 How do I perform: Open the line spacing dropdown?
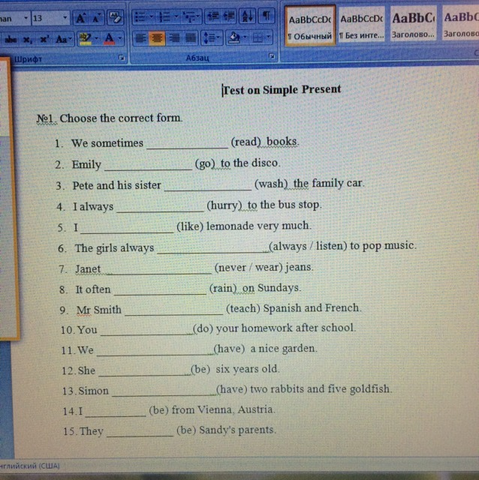pos(211,38)
